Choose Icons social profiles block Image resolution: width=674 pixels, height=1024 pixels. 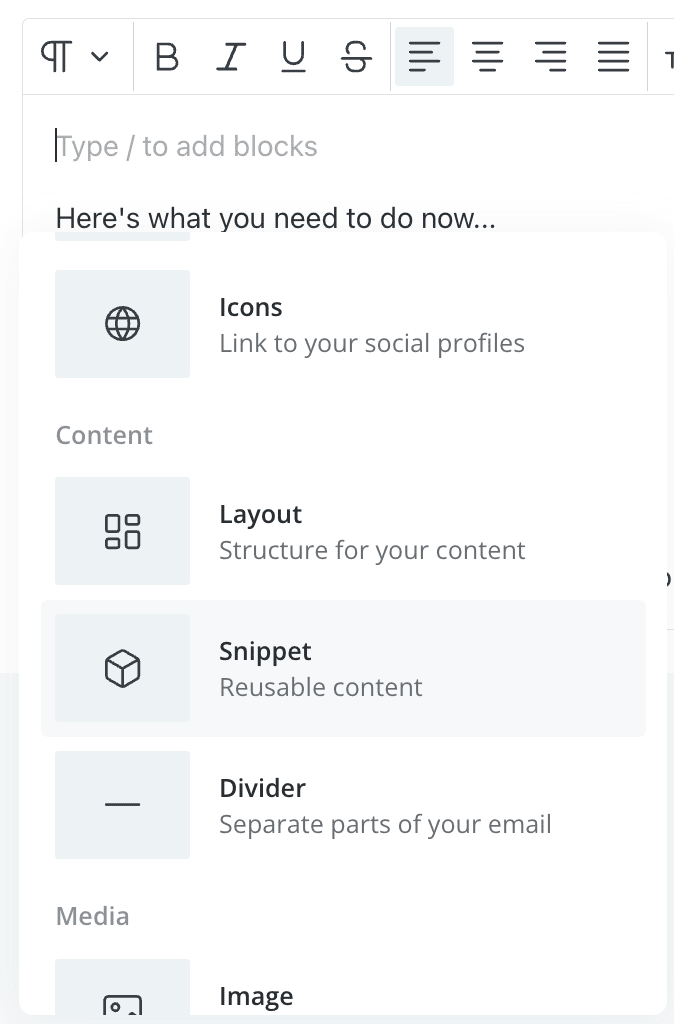pyautogui.click(x=344, y=324)
